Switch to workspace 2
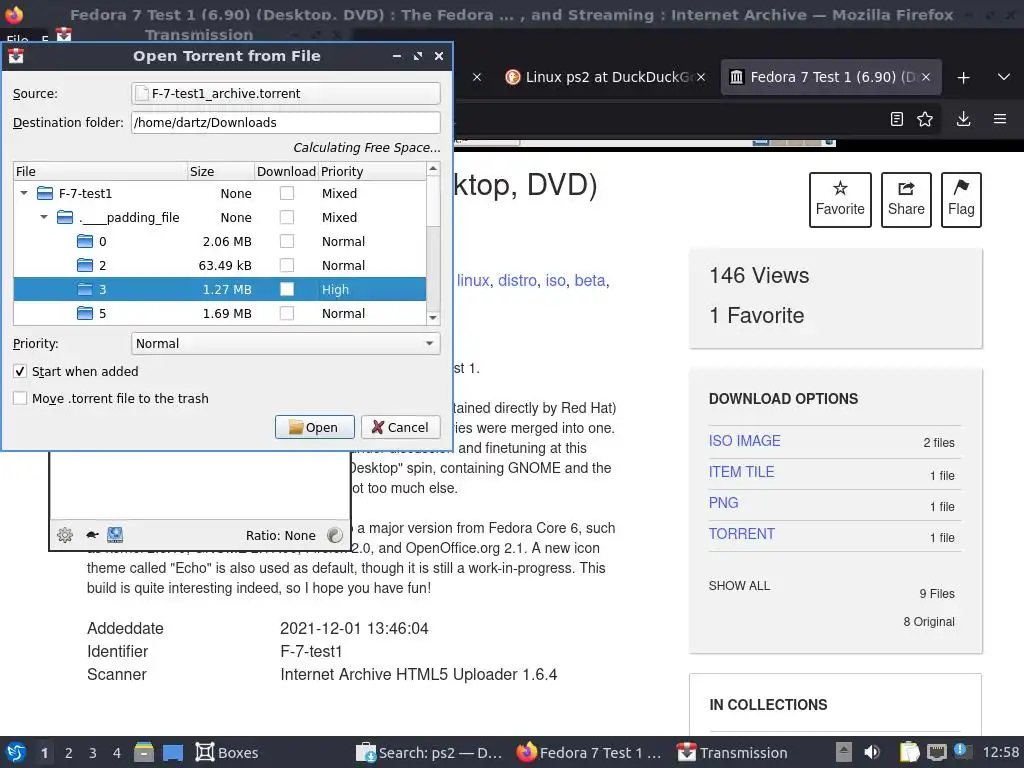 pos(69,753)
